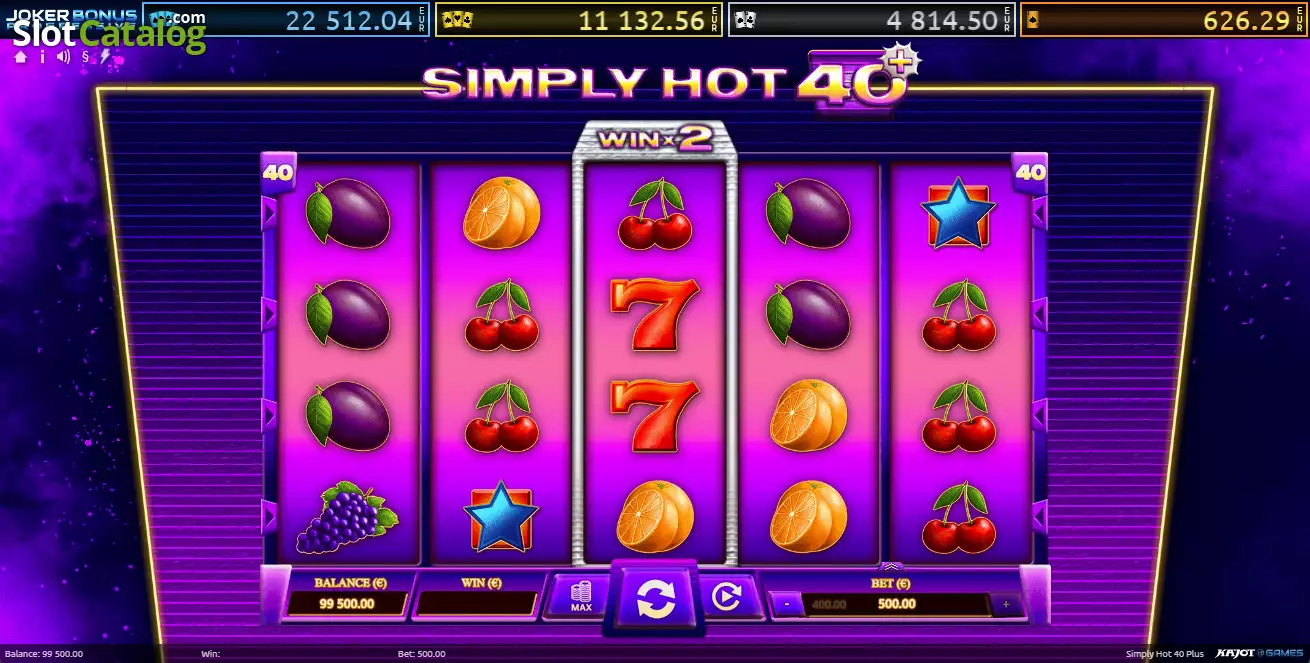Select the right 40 paylines badge
Viewport: 1310px width, 663px height.
[1030, 172]
